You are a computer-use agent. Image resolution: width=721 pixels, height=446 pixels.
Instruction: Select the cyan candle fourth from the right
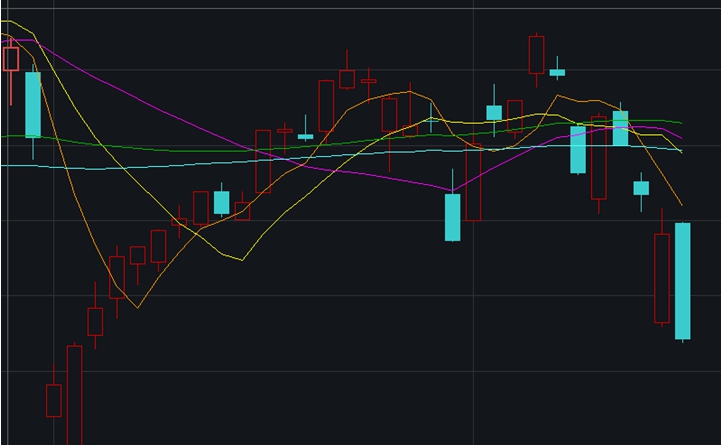click(620, 128)
